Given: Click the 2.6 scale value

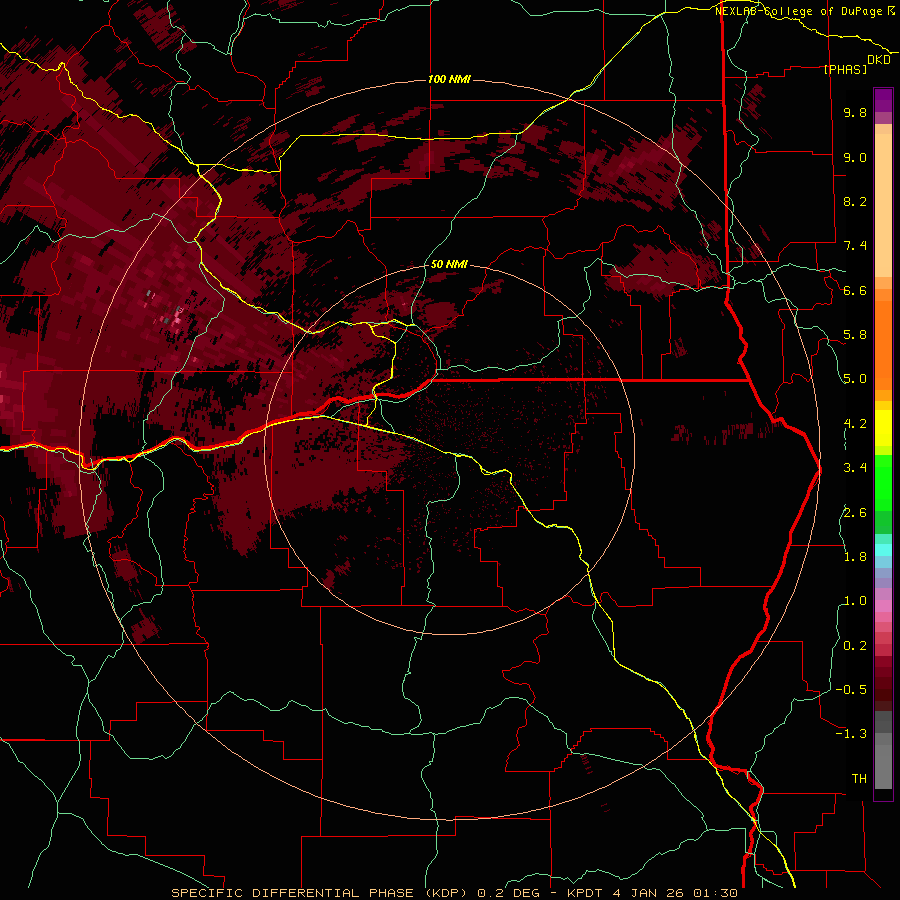Looking at the screenshot, I should (x=855, y=513).
